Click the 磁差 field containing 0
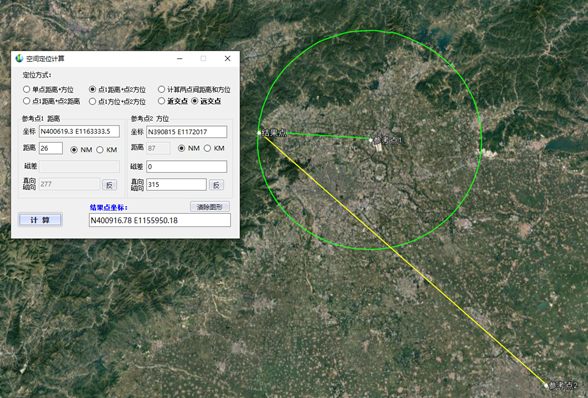 tap(186, 167)
